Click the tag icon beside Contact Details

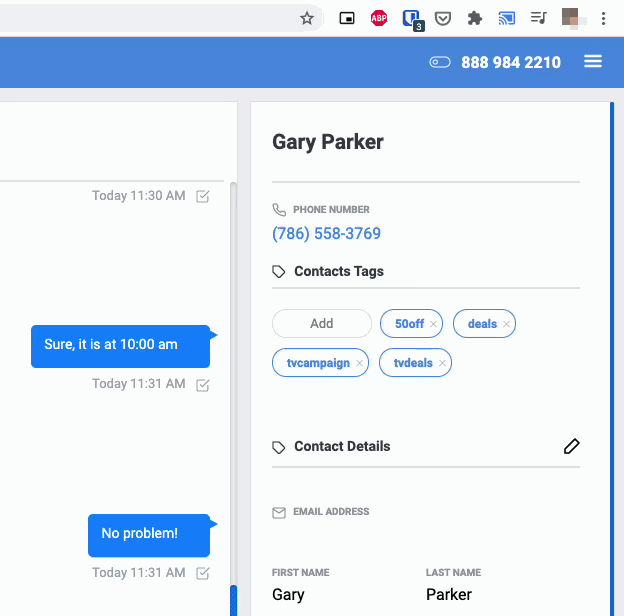tap(279, 447)
